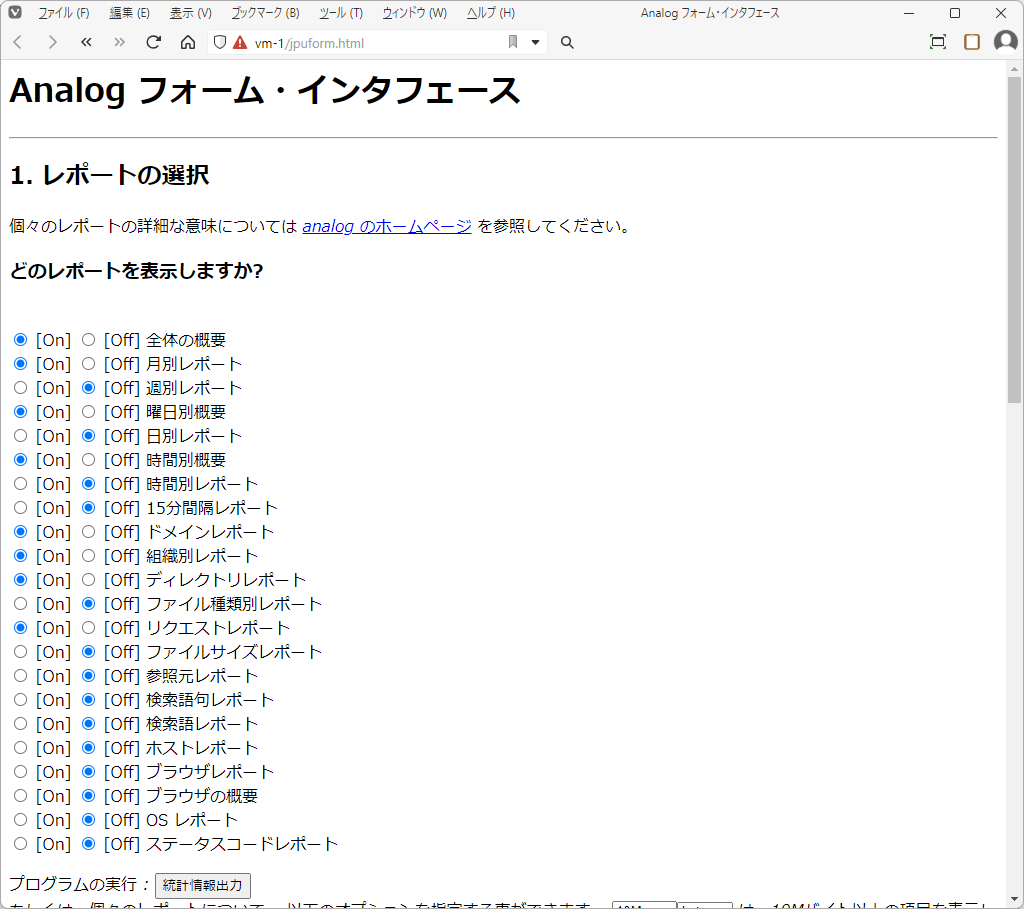The width and height of the screenshot is (1024, 909).
Task: Go back one page in history
Action: [x=18, y=42]
